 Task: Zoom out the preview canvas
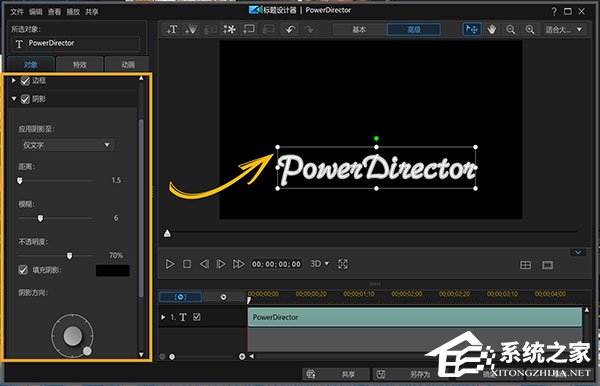(x=510, y=29)
